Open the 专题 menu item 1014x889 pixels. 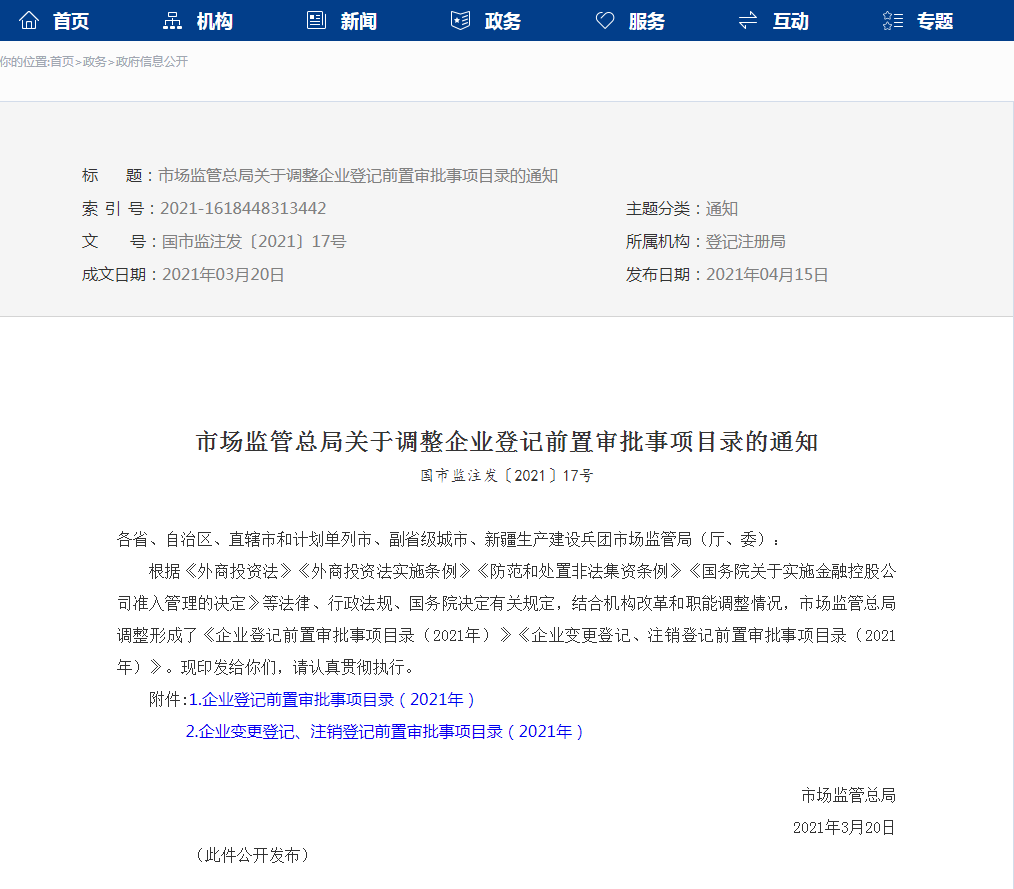click(935, 21)
